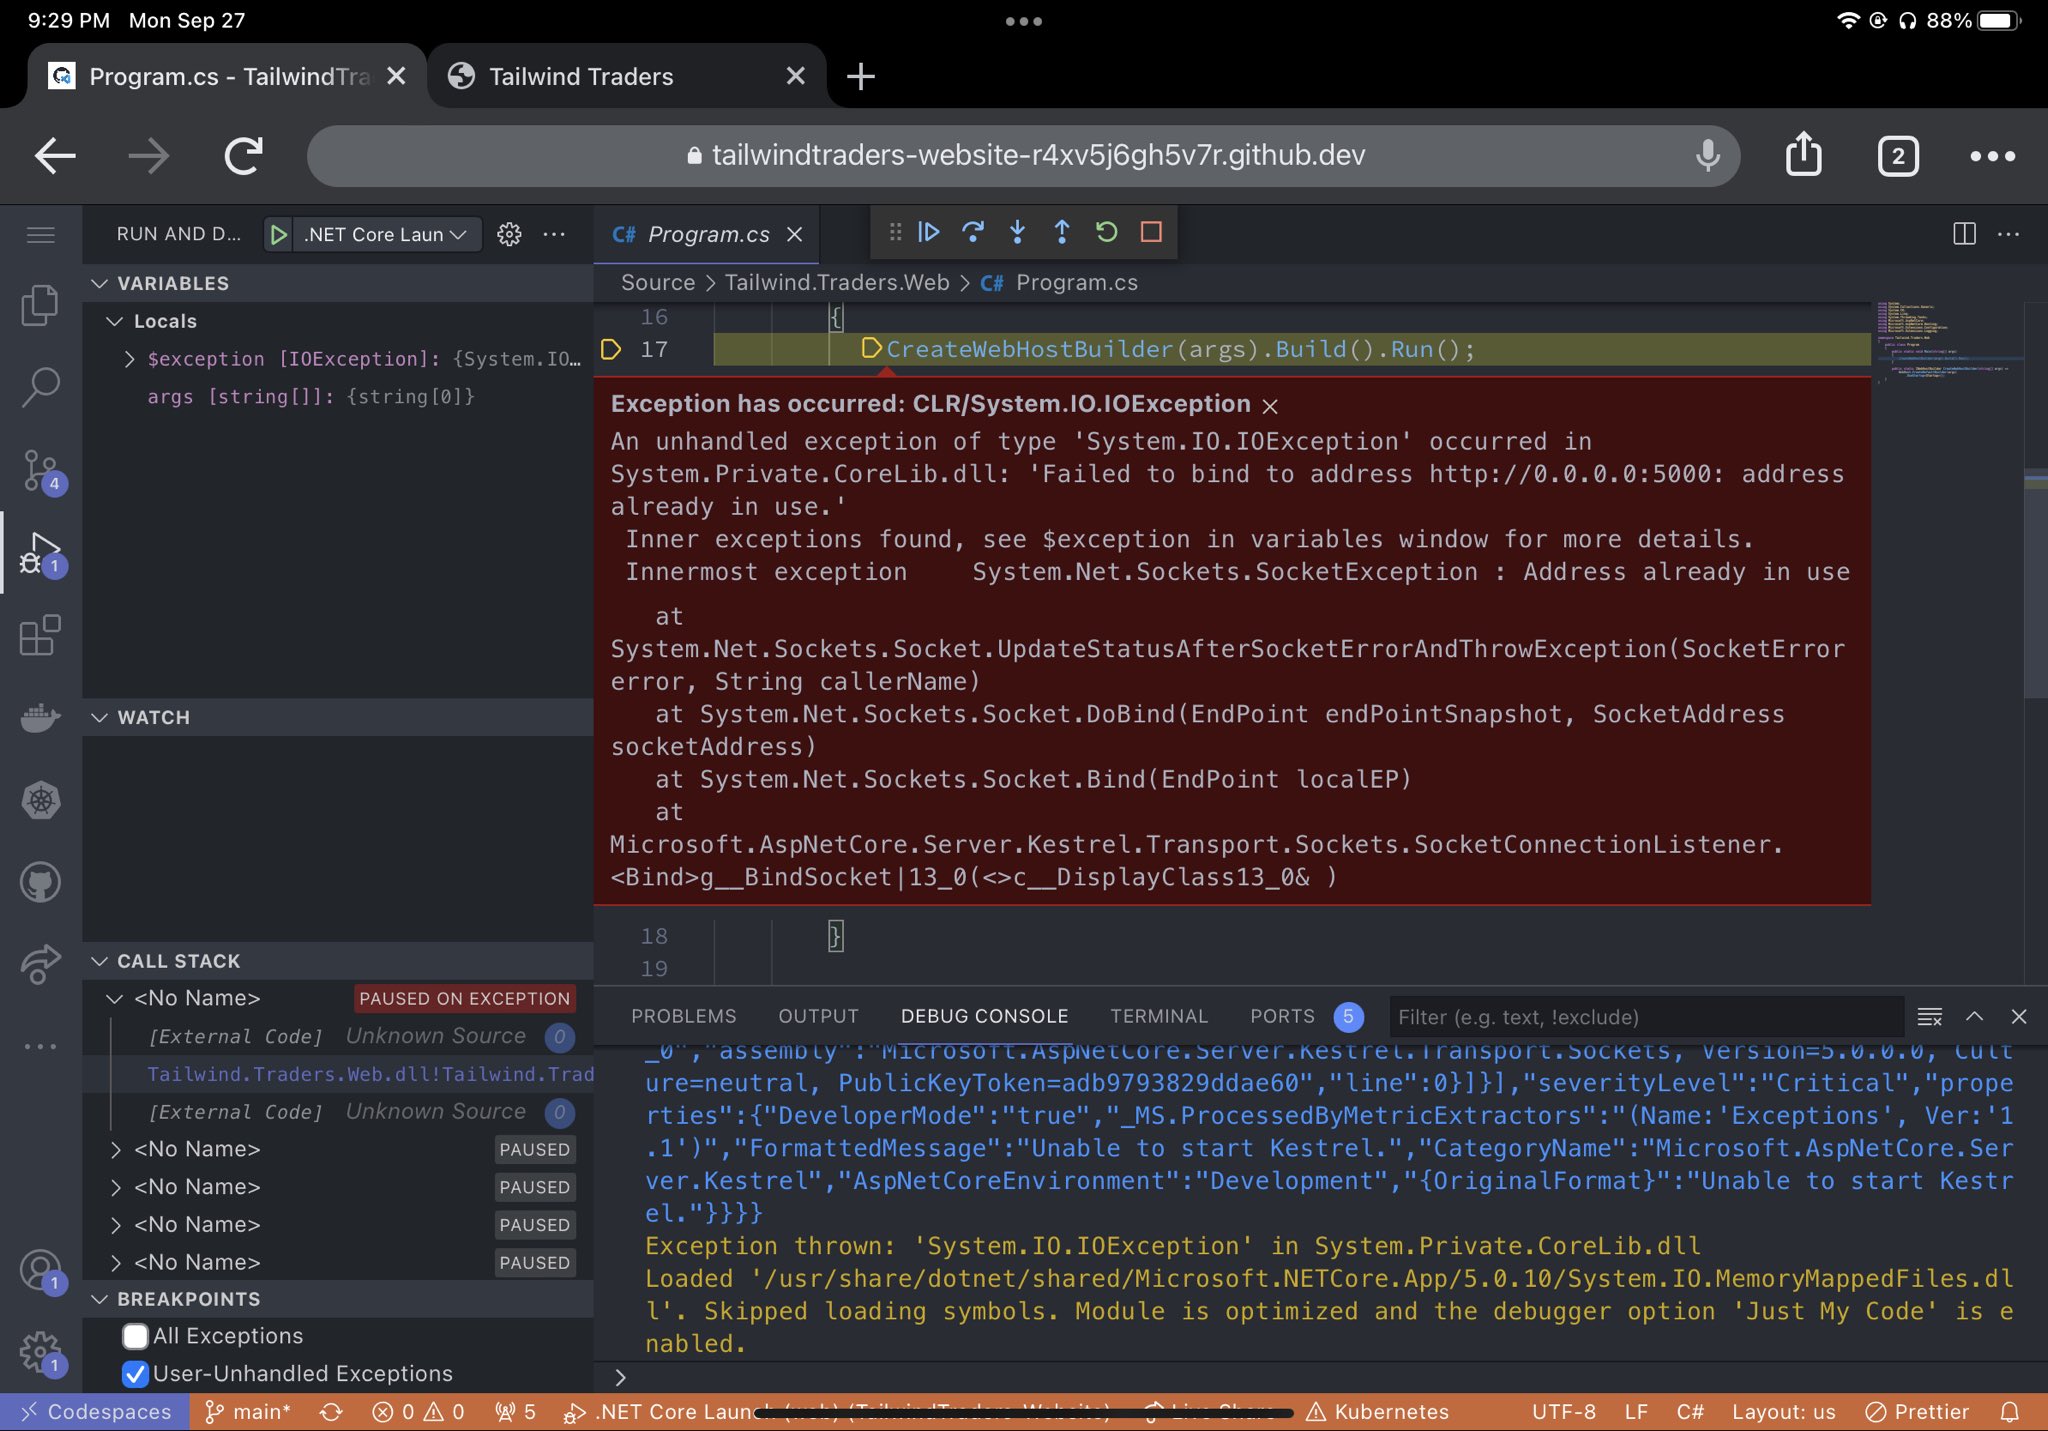
Task: Open notifications bell in status bar
Action: [x=2010, y=1412]
